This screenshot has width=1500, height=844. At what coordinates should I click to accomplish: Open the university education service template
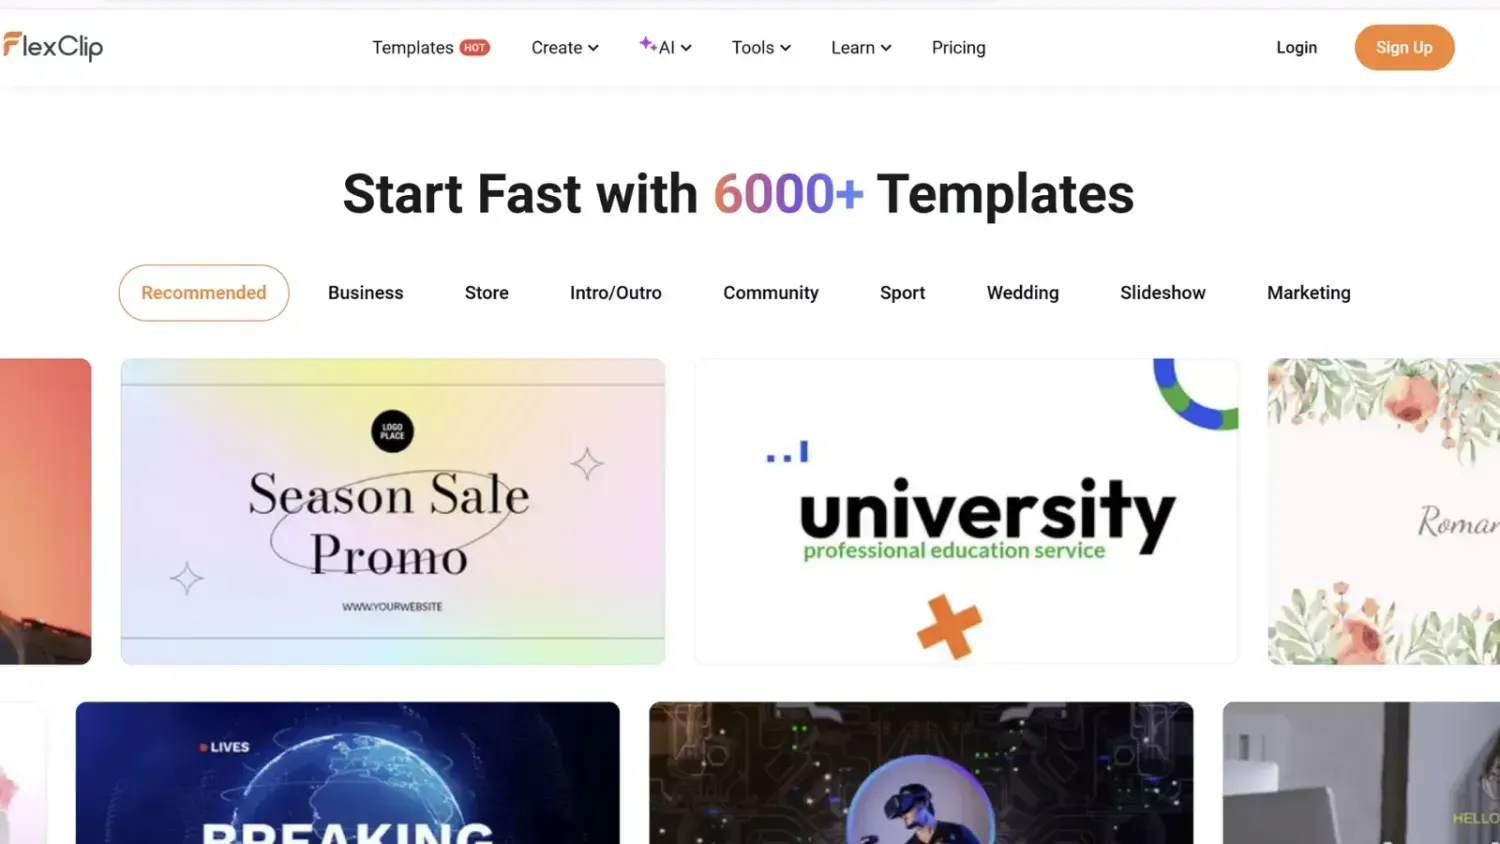tap(967, 511)
